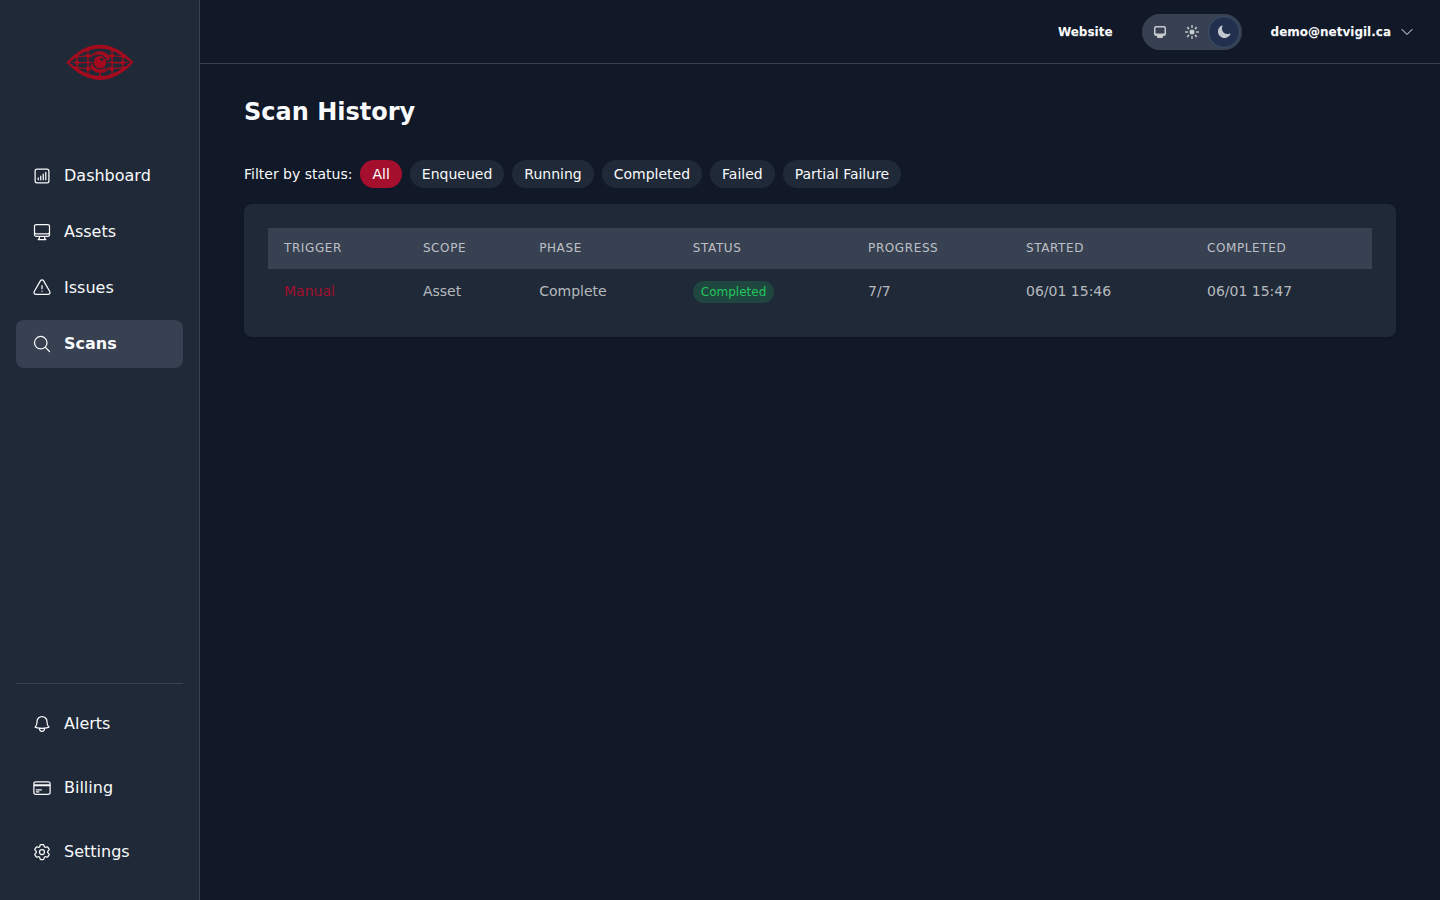The height and width of the screenshot is (900, 1440).
Task: Click the 7/7 progress value
Action: pyautogui.click(x=879, y=291)
